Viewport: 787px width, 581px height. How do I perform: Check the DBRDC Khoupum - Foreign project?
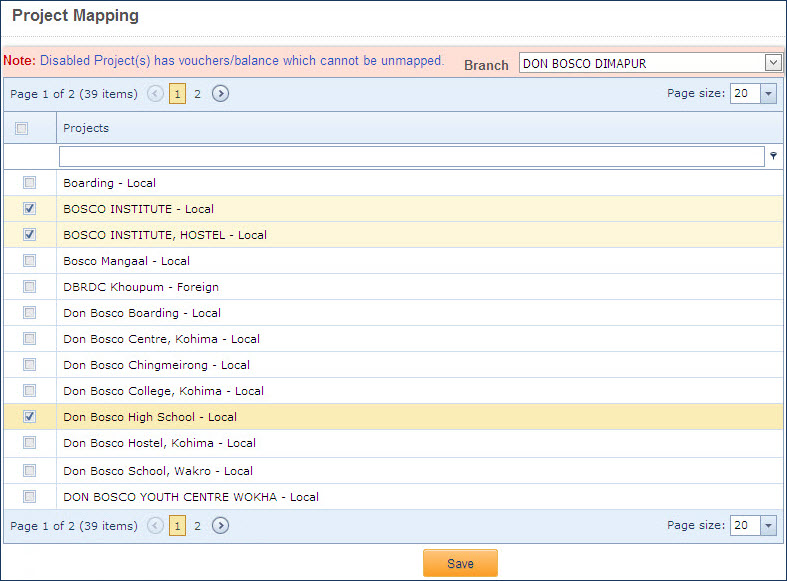point(30,286)
